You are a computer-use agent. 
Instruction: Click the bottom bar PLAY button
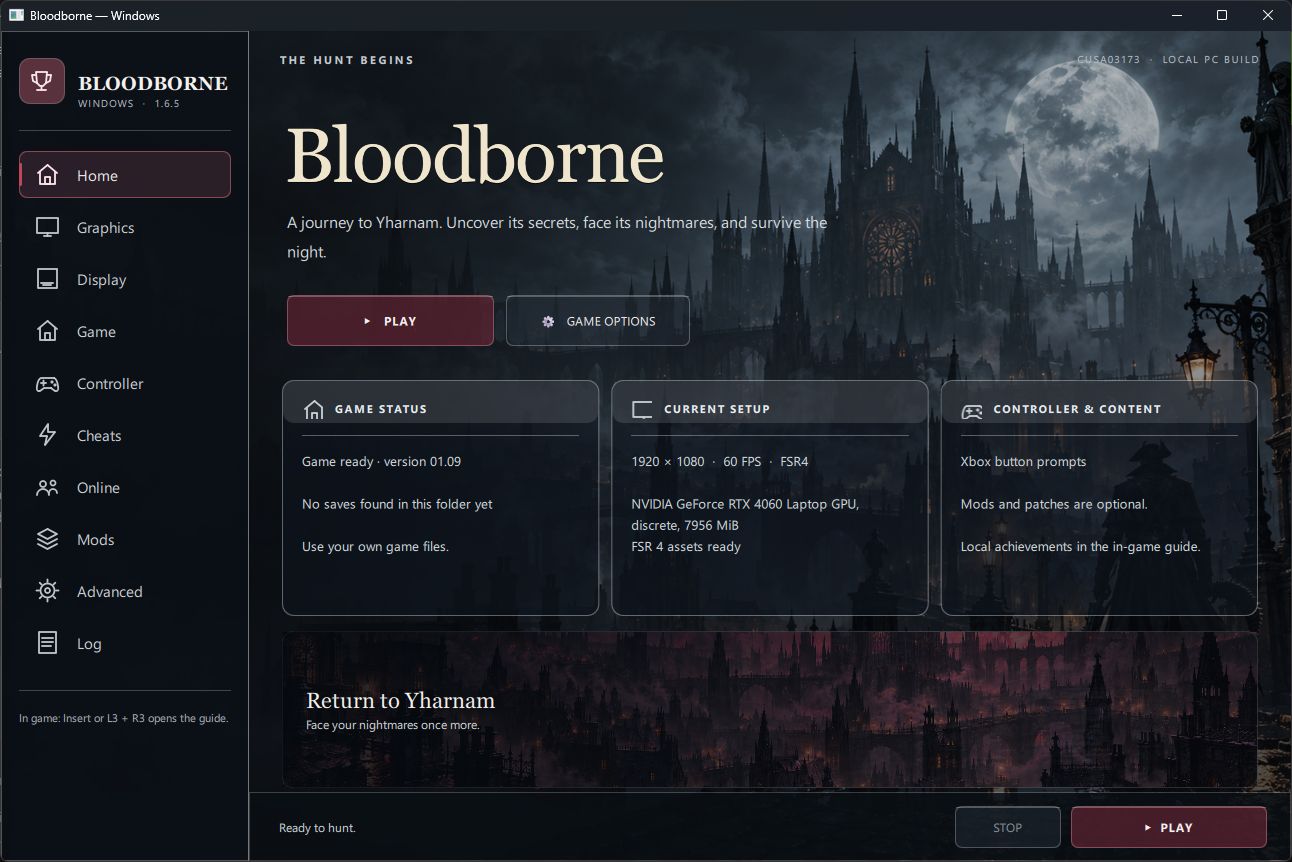coord(1168,827)
